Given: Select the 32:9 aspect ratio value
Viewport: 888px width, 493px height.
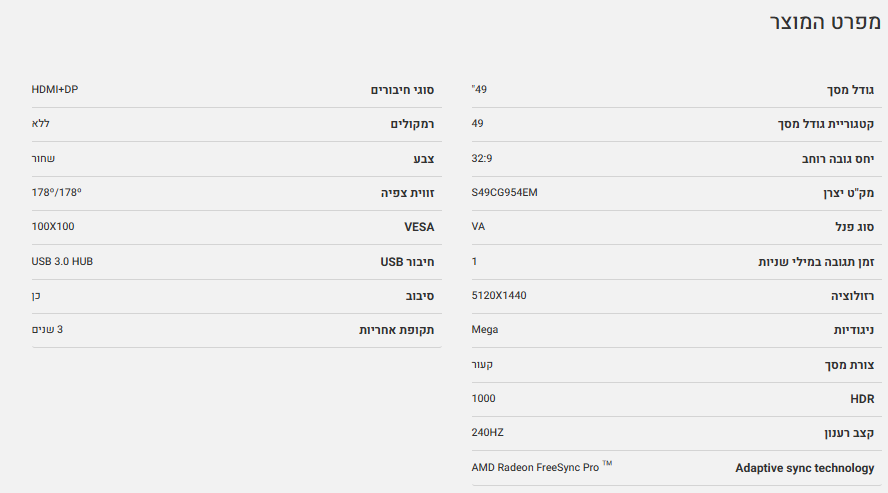Looking at the screenshot, I should 482,158.
